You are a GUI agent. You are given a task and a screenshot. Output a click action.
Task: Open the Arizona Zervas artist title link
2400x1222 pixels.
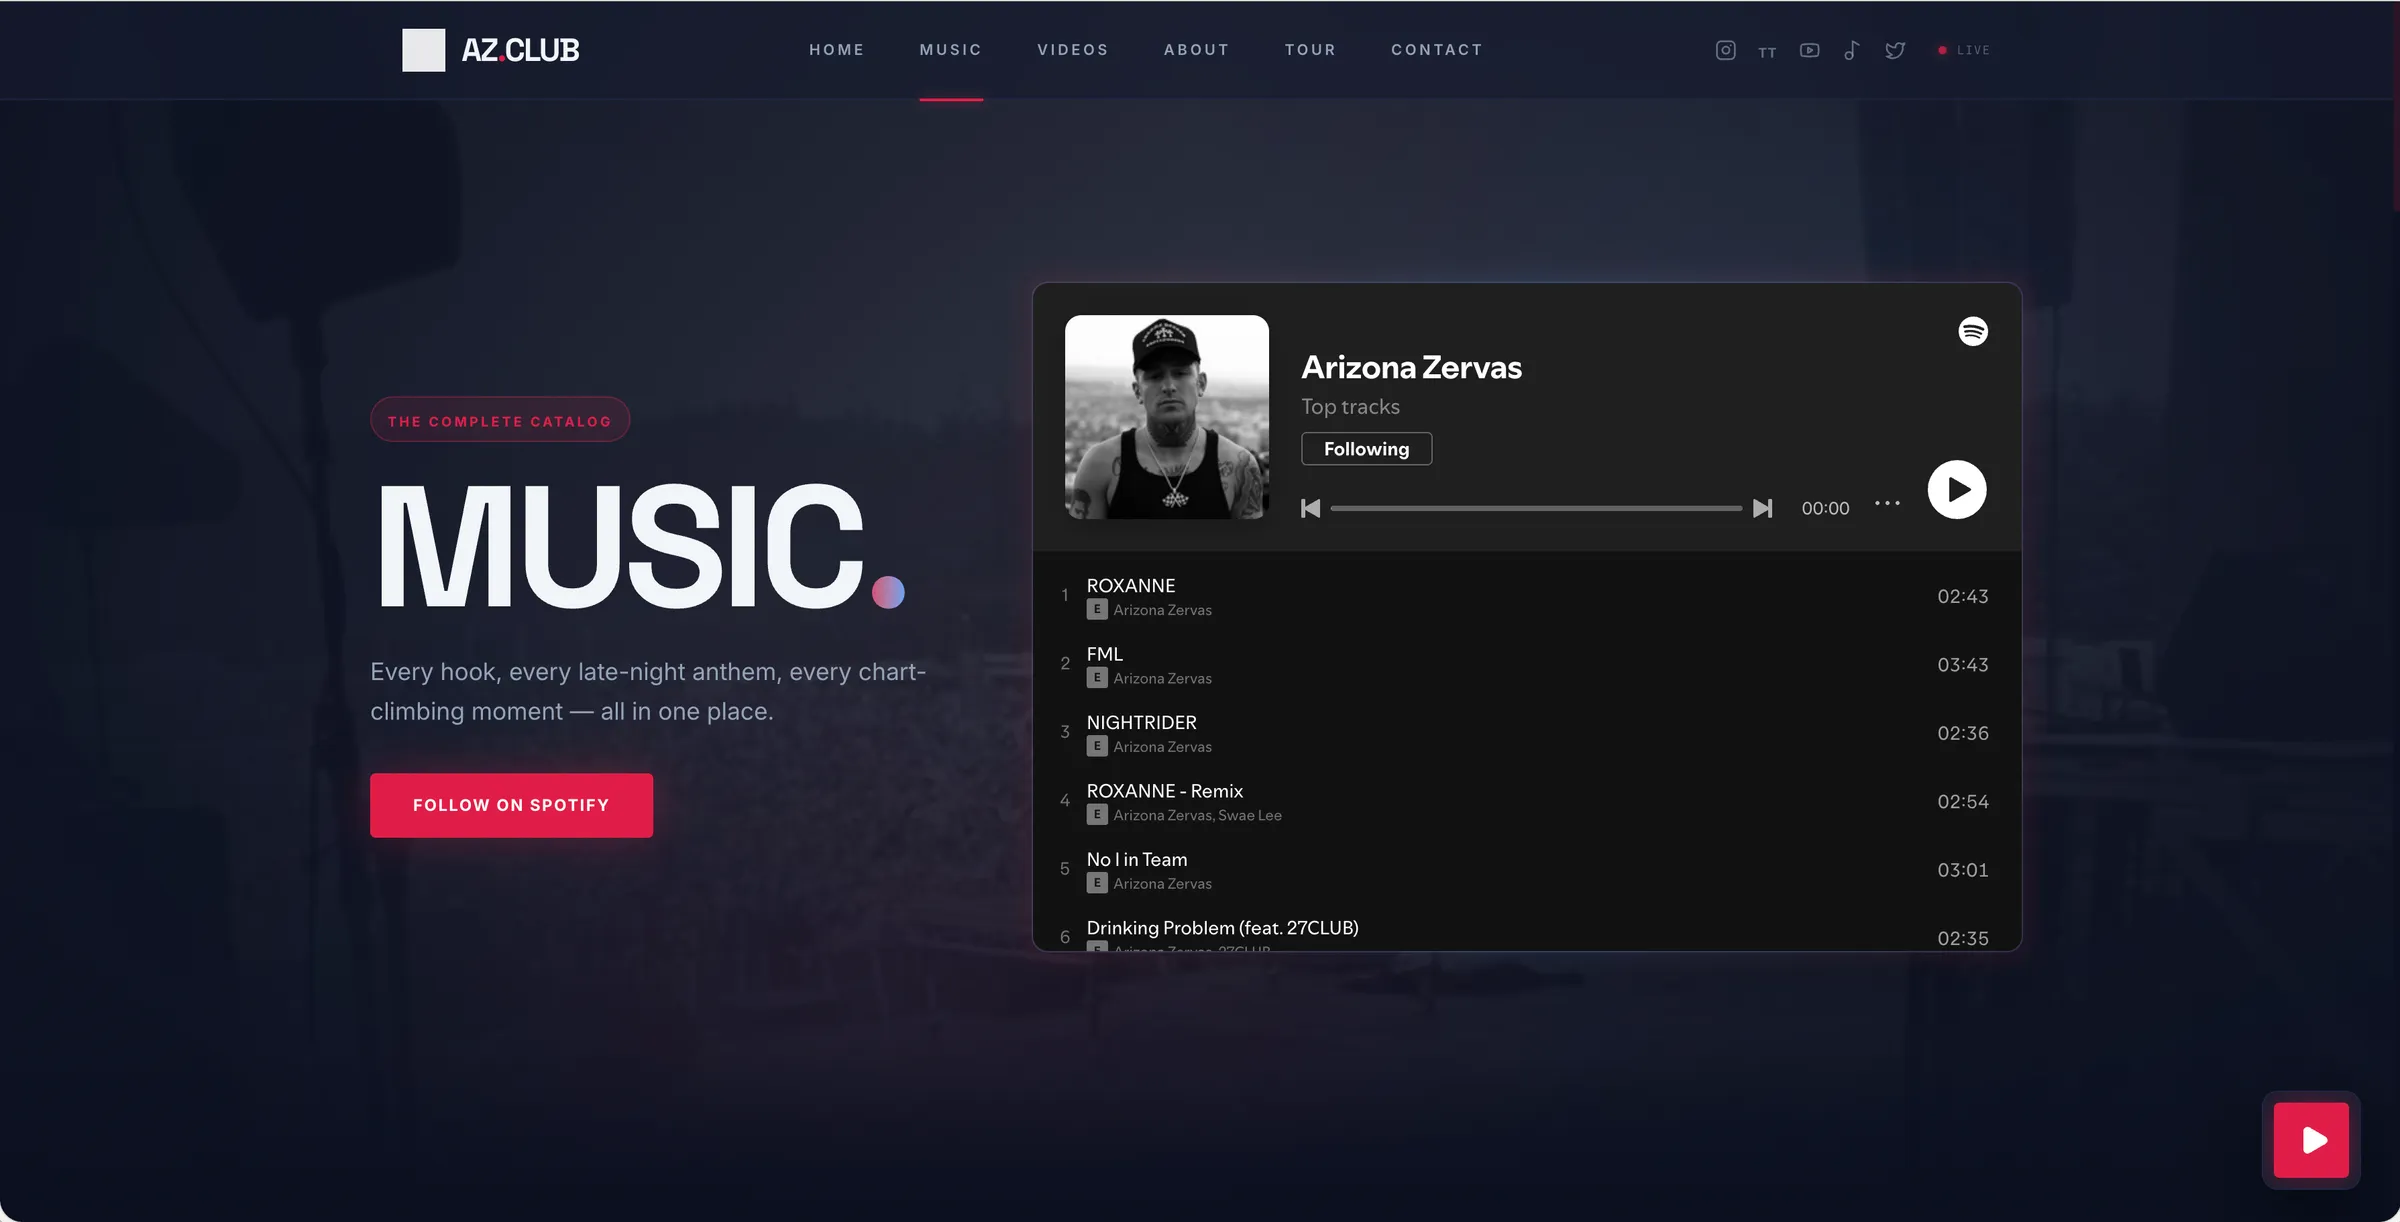(1411, 367)
